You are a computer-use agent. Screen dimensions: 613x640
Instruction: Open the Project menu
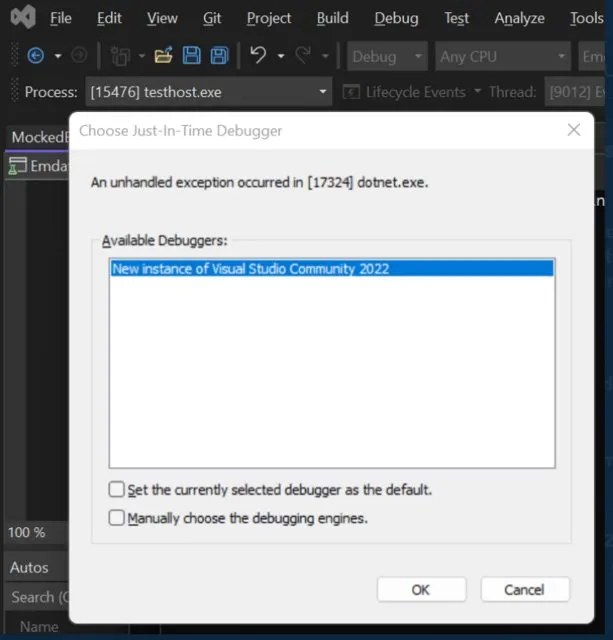coord(269,18)
